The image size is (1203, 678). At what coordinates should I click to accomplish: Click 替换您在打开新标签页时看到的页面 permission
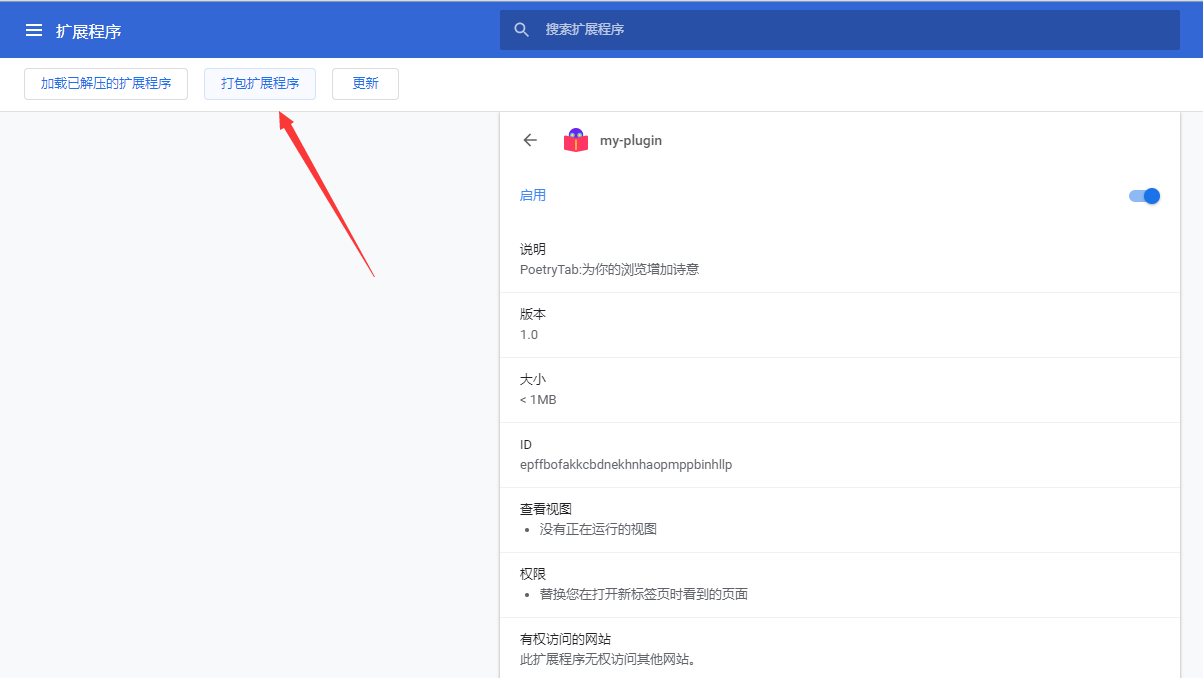644,594
